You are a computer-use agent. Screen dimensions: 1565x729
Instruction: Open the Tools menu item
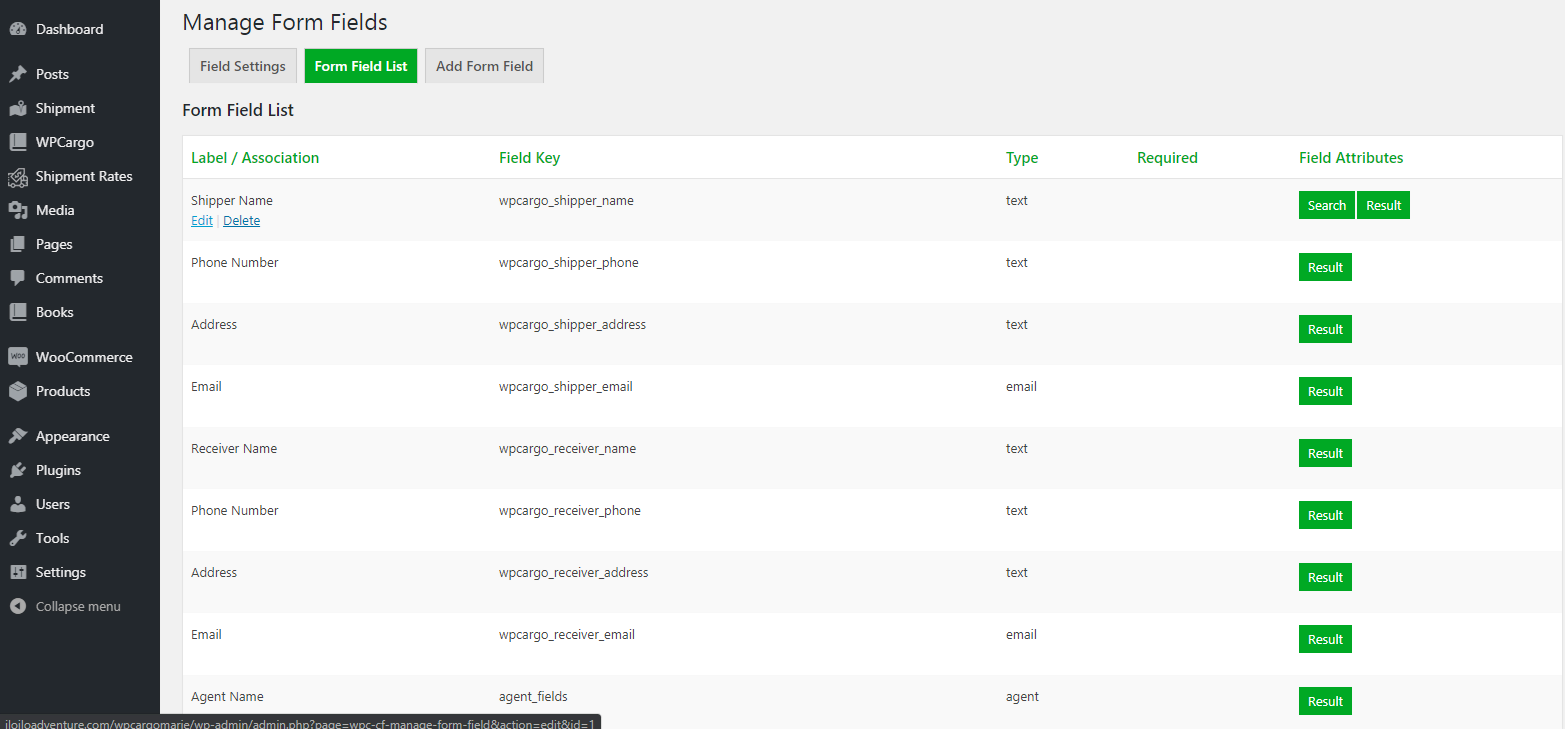[x=80, y=538]
